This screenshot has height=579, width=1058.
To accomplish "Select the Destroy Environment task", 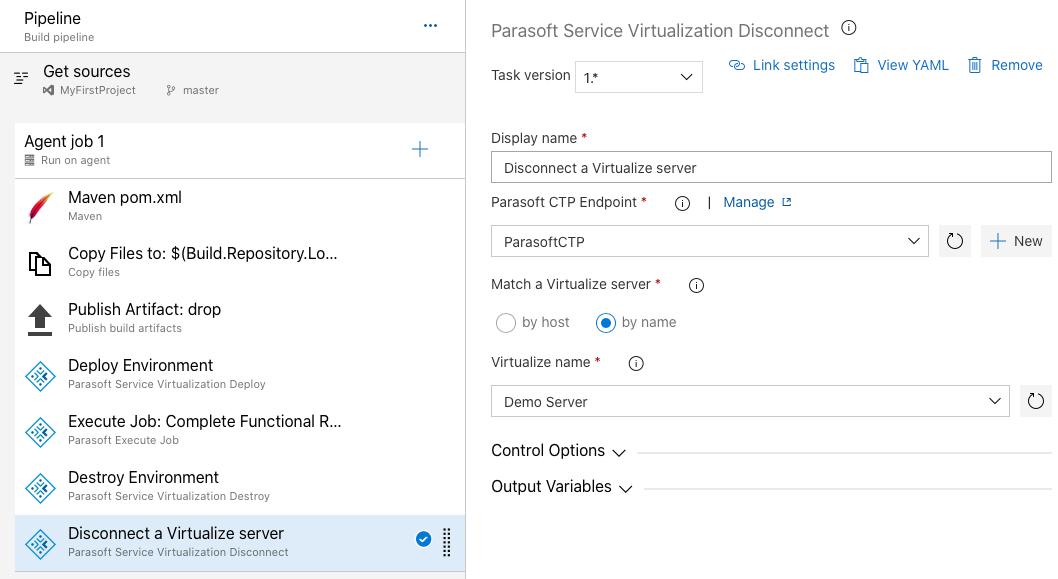I will (x=240, y=487).
